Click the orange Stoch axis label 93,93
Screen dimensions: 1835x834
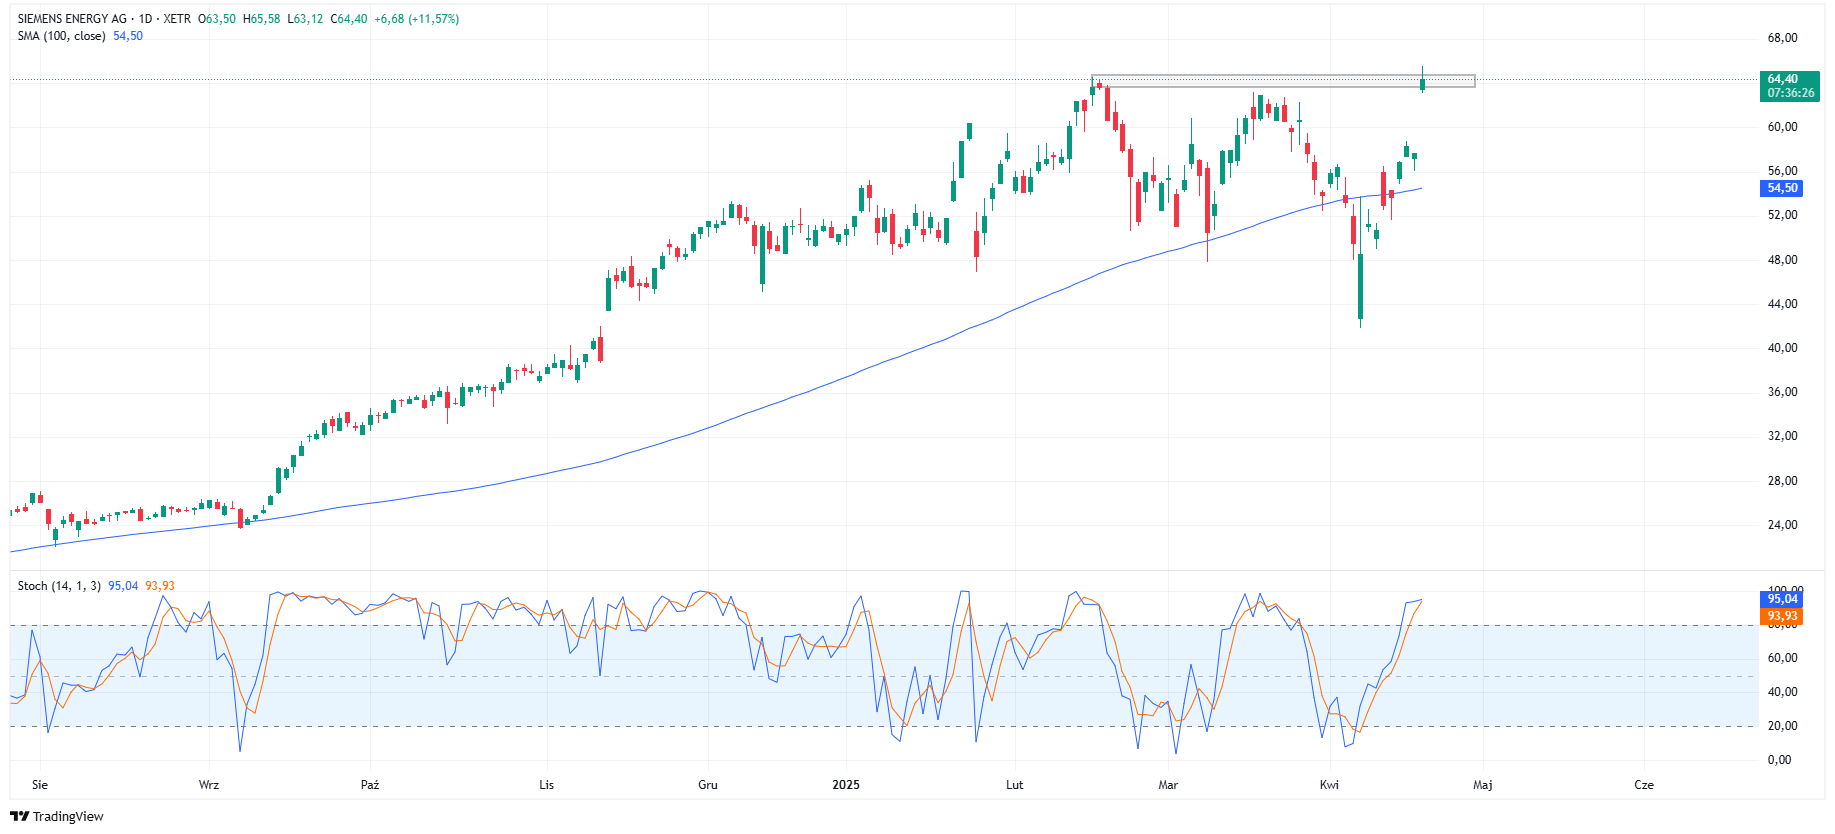click(x=1782, y=615)
